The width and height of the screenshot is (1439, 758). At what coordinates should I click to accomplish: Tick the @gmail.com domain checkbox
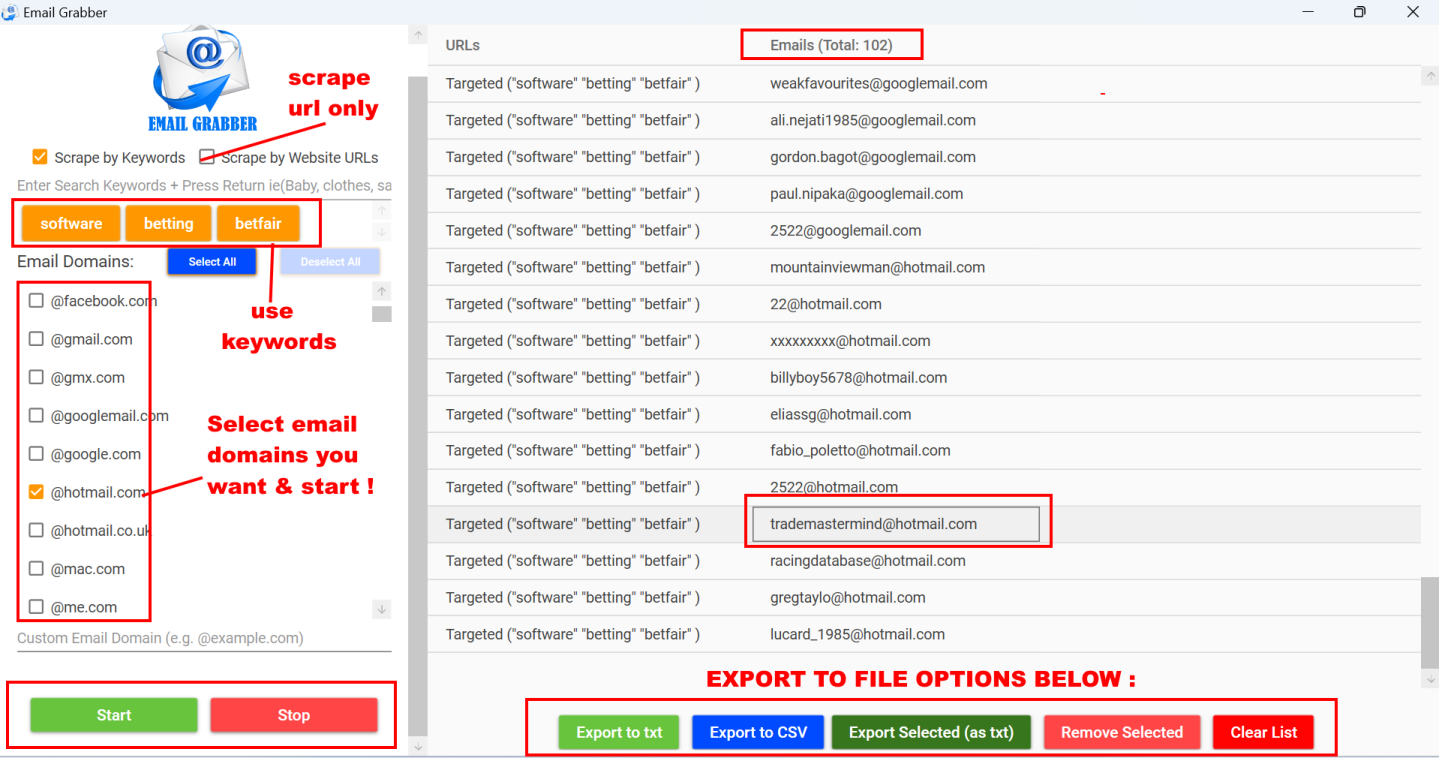(37, 339)
